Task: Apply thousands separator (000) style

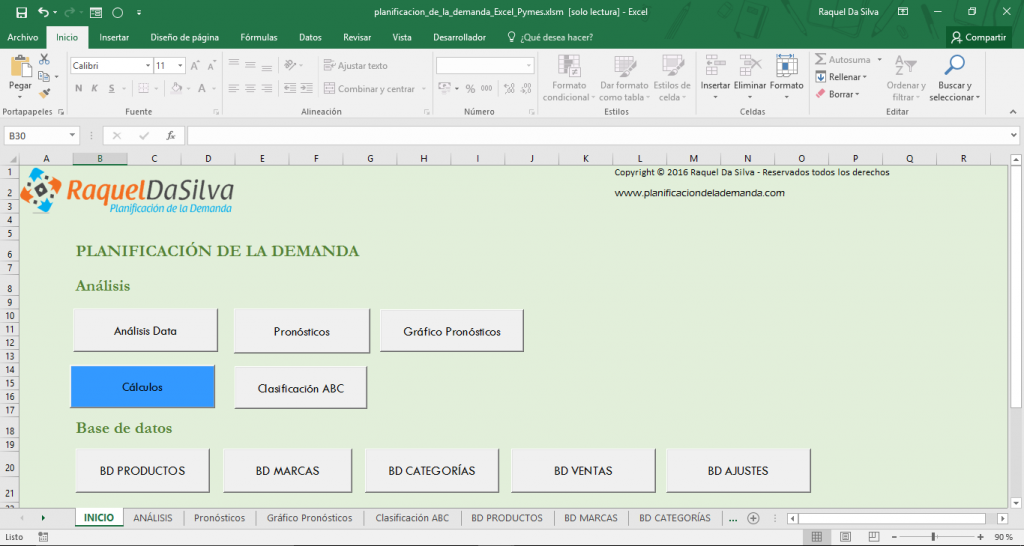Action: tap(487, 88)
